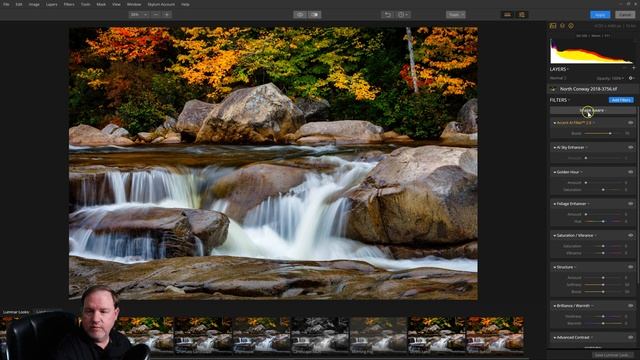Viewport: 640px width, 360px height.
Task: Click the layers panel icon
Action: tap(562, 26)
